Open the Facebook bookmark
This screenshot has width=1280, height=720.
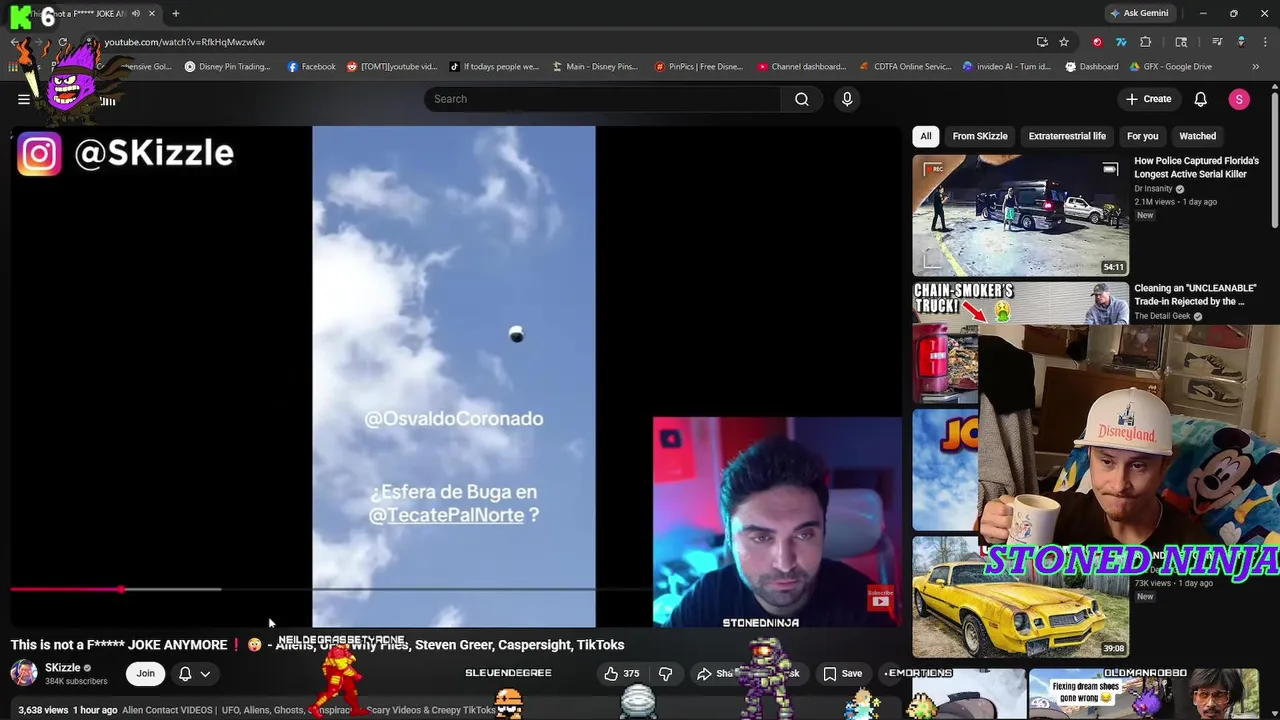[x=311, y=67]
